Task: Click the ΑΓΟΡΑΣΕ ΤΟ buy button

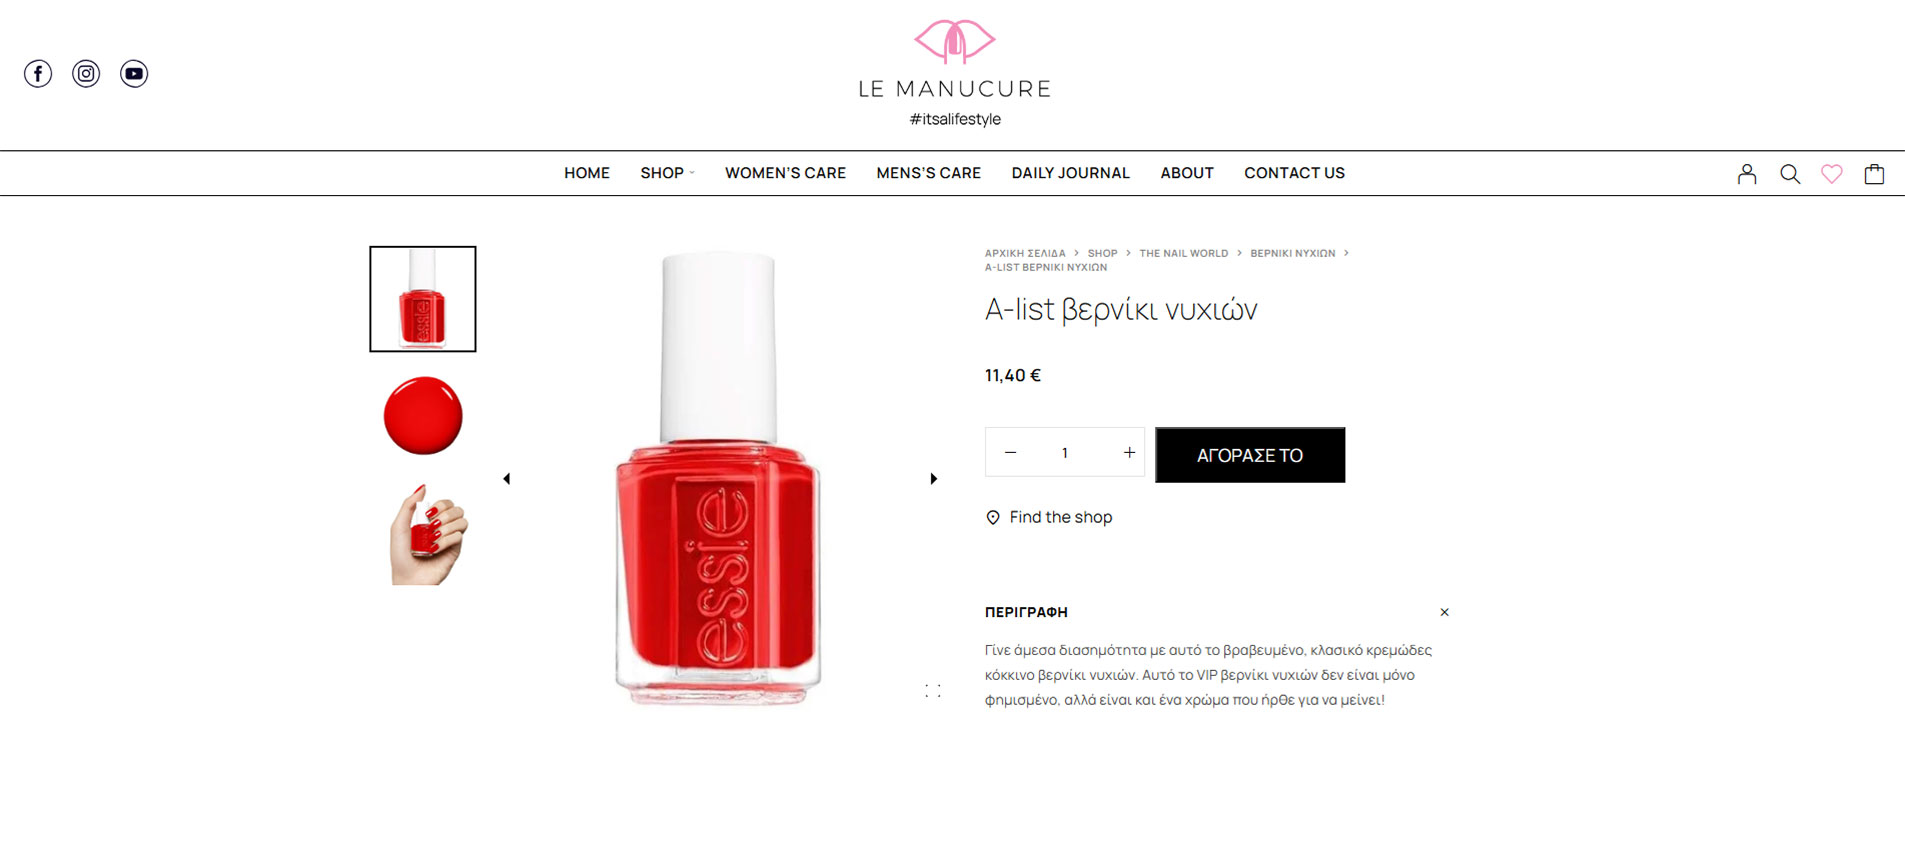Action: click(x=1250, y=455)
